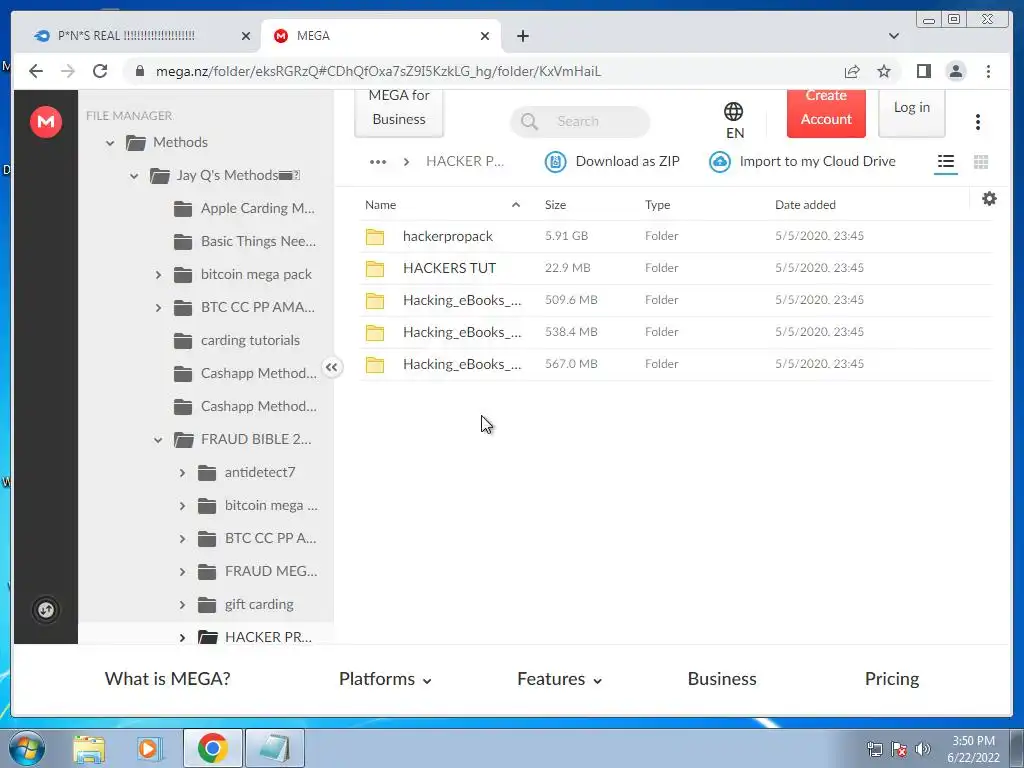The image size is (1024, 768).
Task: Switch to thumbnail grid view
Action: [x=981, y=161]
